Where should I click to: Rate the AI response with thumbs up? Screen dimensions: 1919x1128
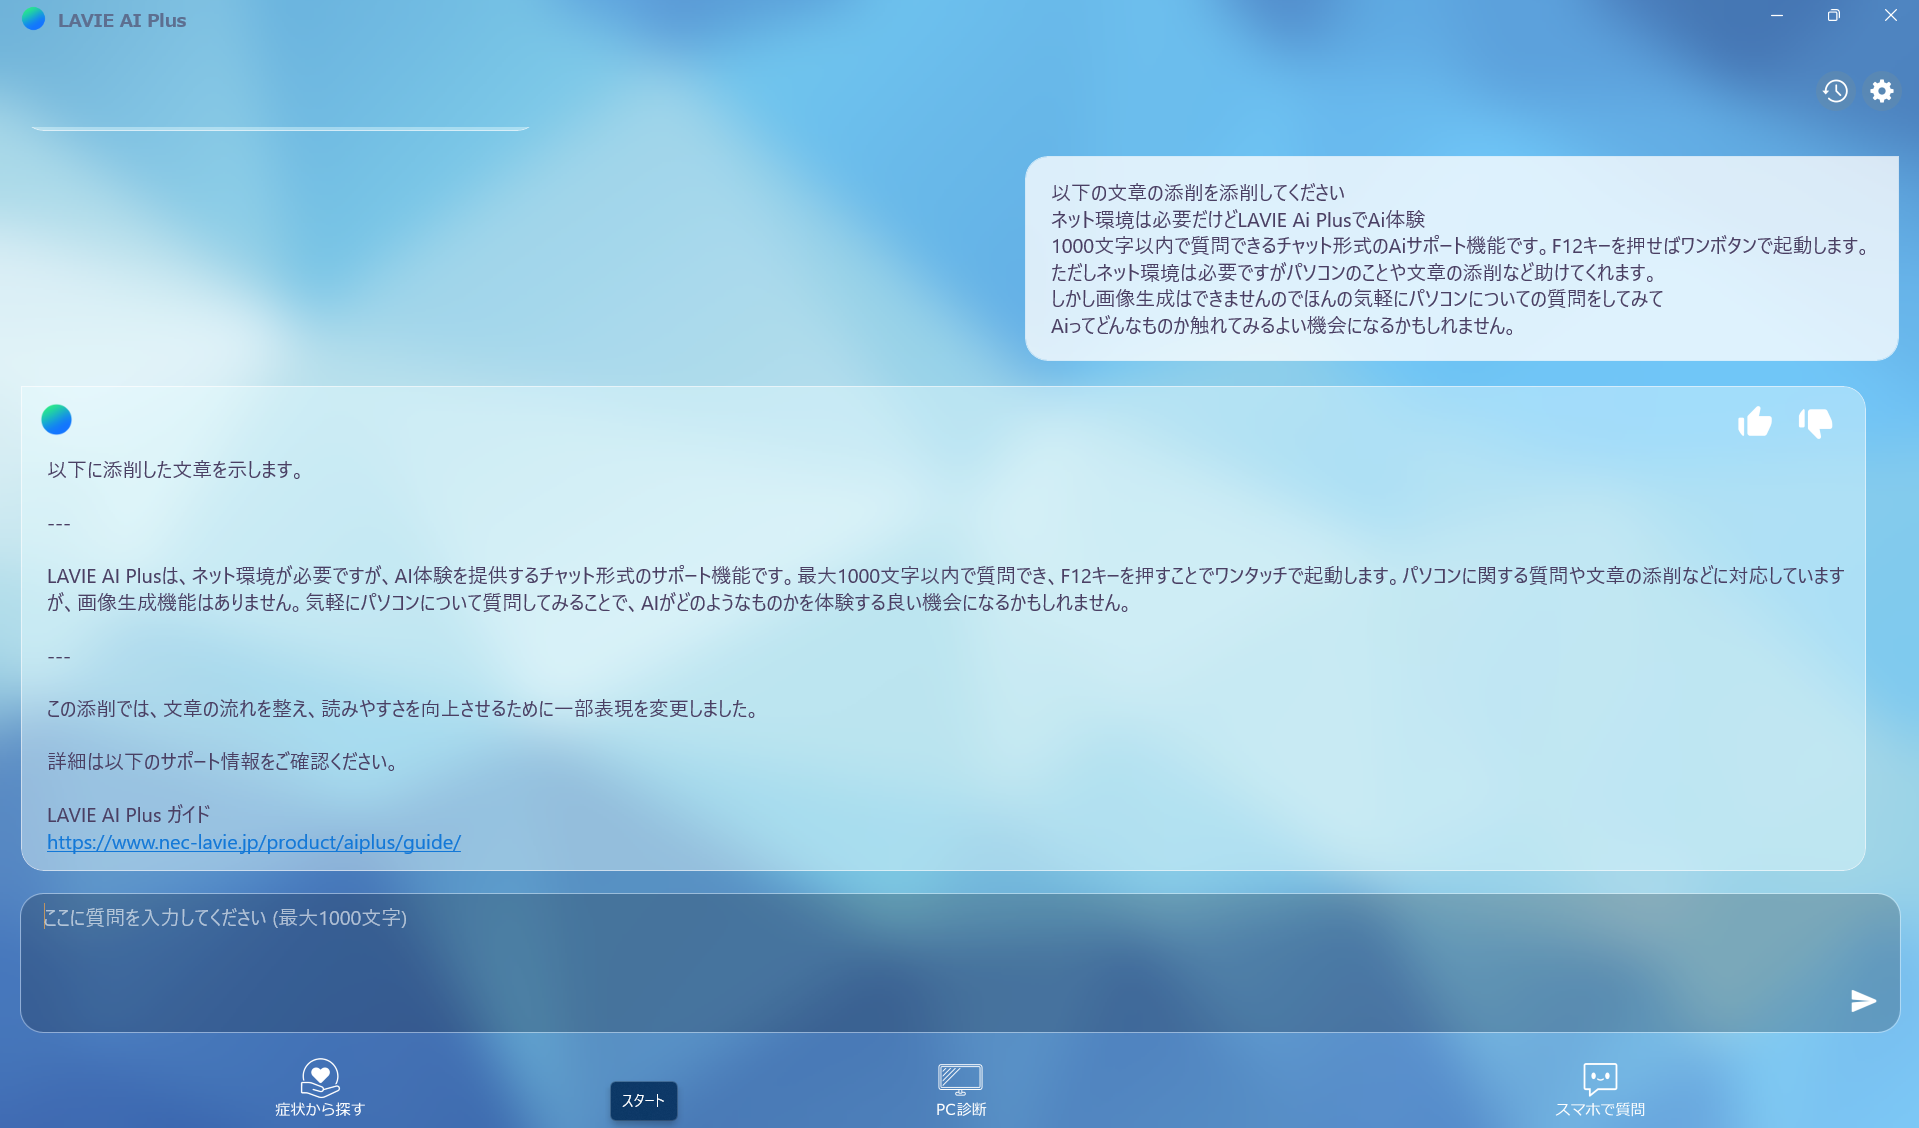[1755, 422]
